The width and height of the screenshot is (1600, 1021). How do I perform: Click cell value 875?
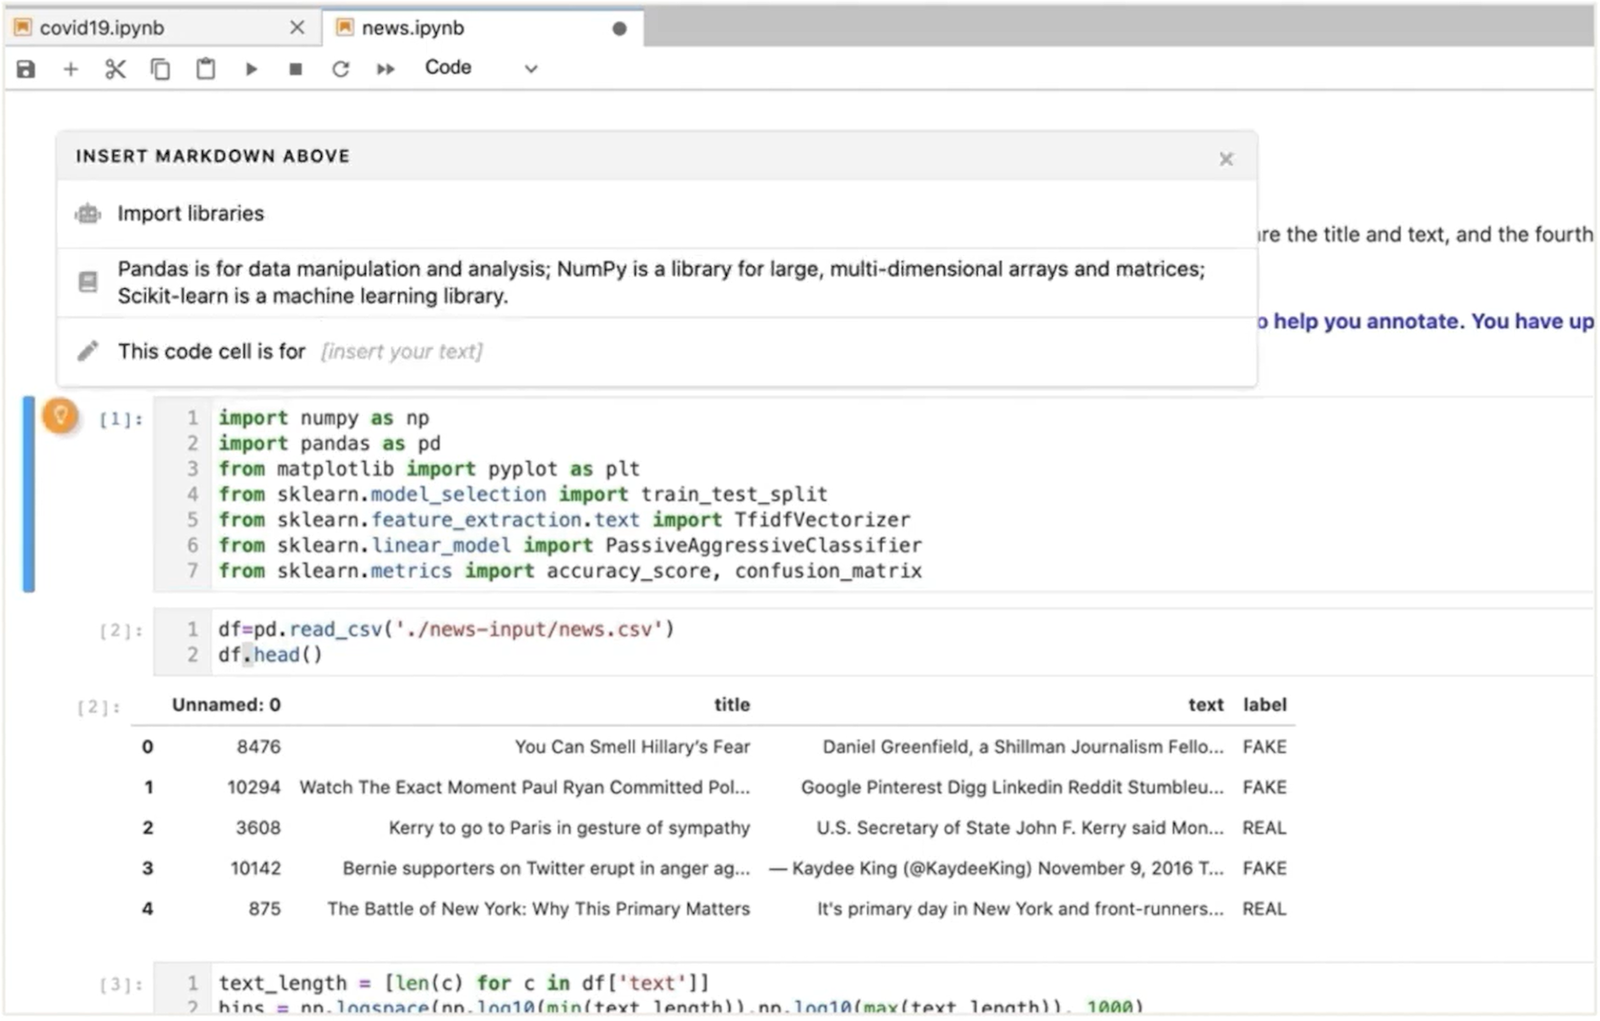tap(265, 909)
